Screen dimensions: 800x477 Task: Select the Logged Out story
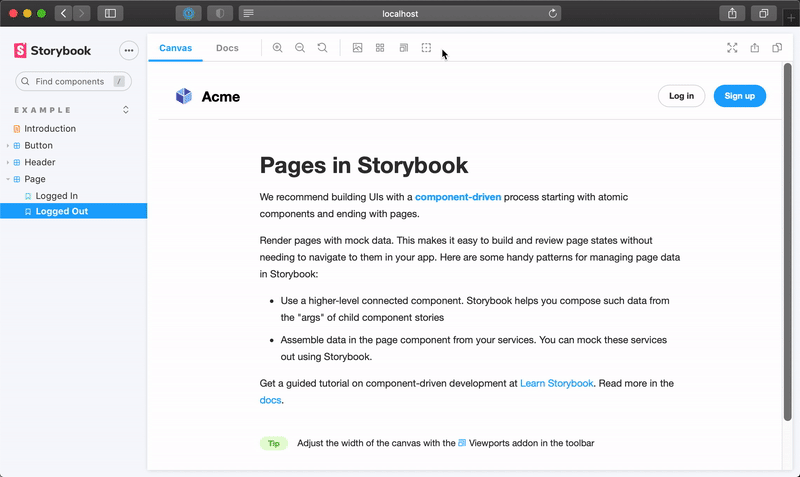coord(73,211)
